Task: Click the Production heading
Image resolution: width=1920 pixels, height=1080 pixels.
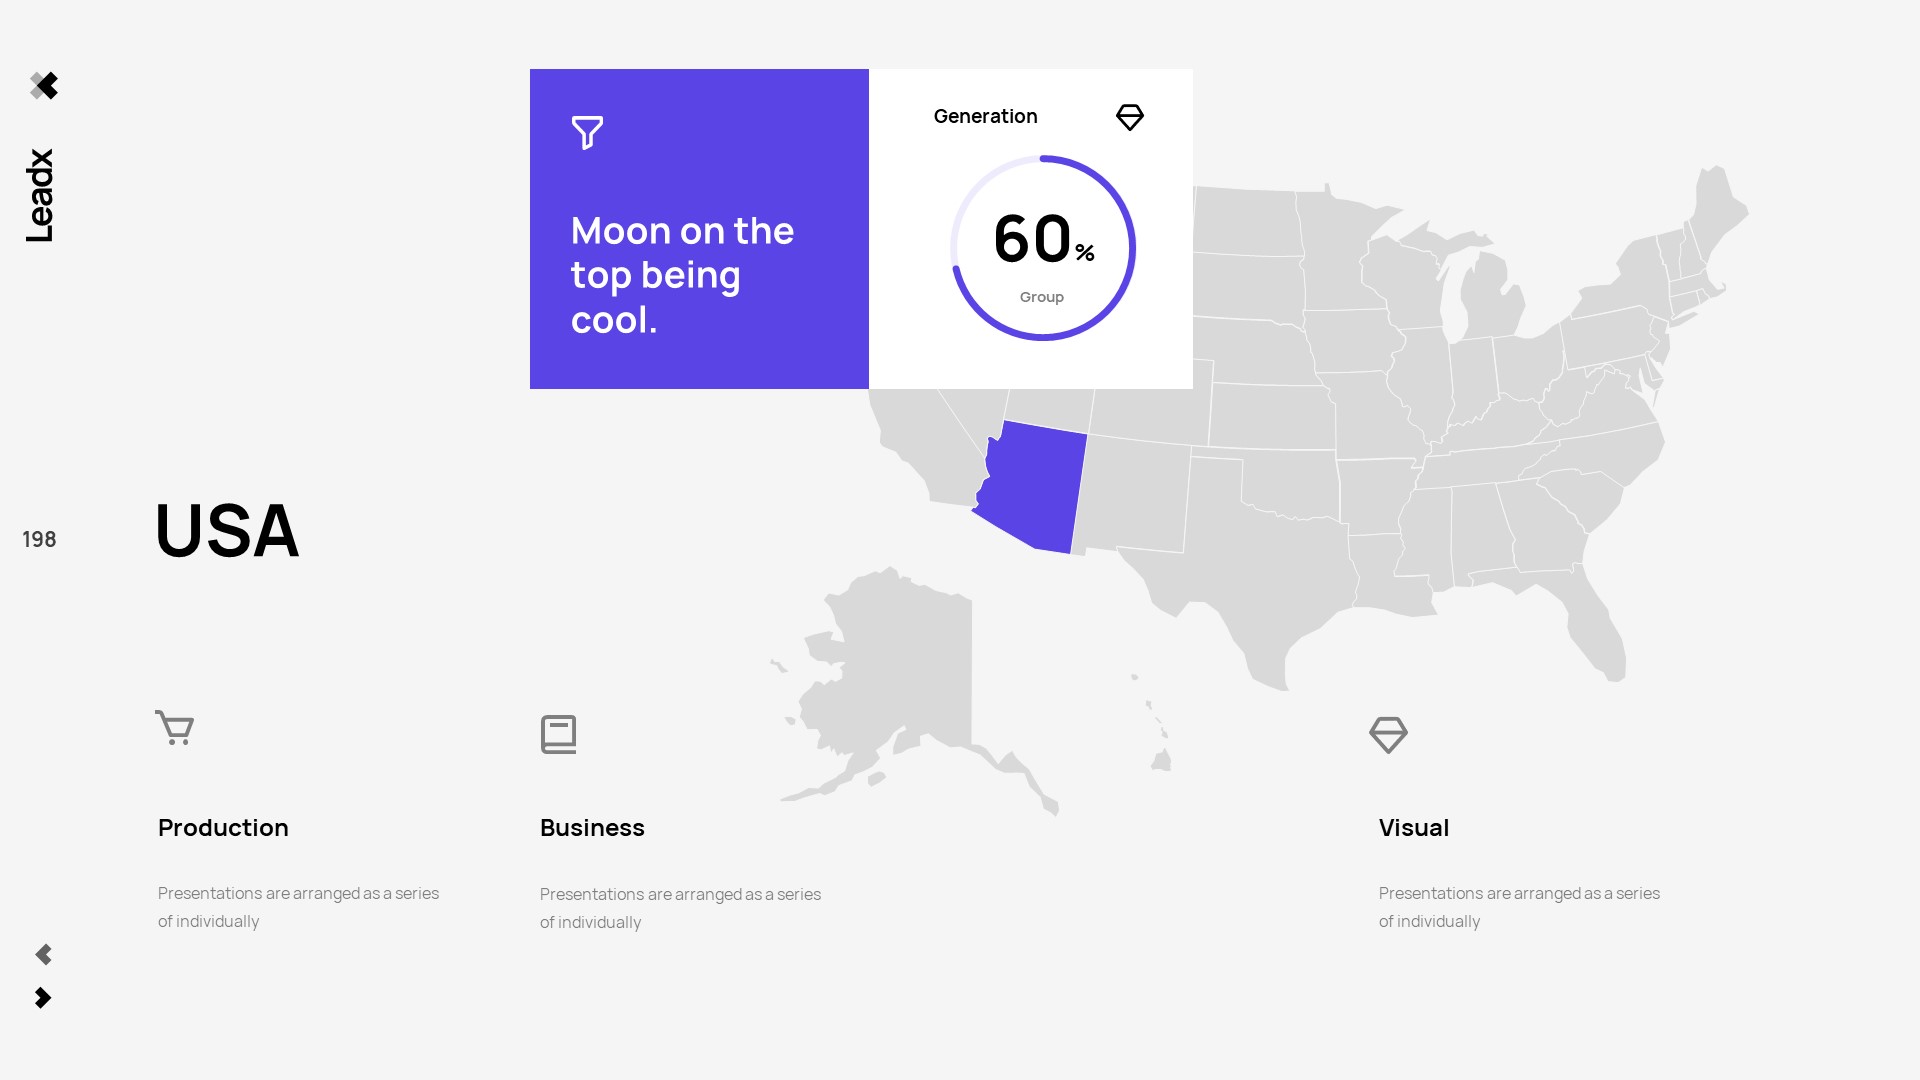Action: pos(223,828)
